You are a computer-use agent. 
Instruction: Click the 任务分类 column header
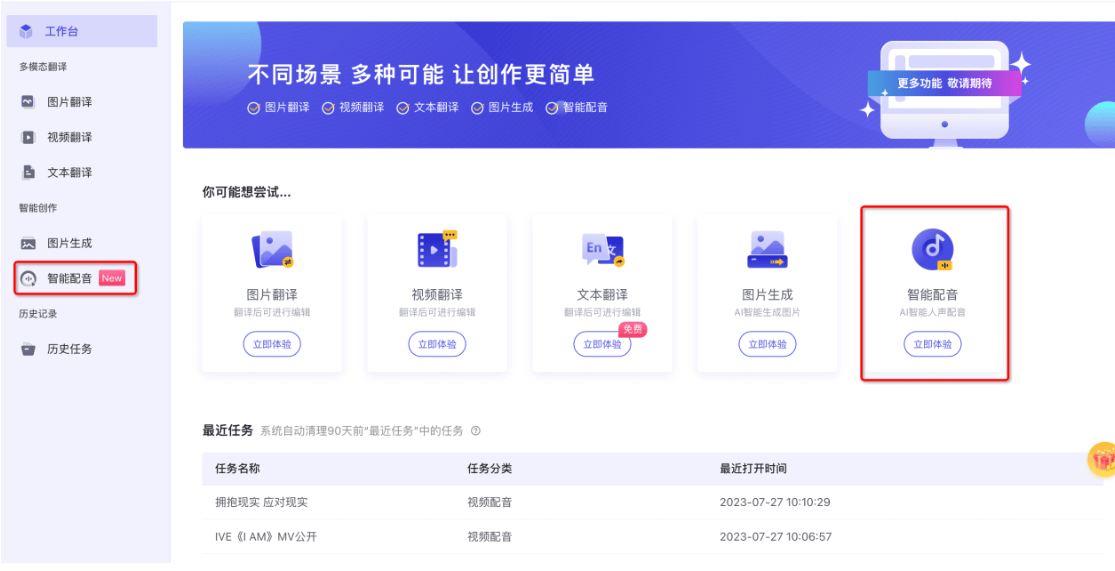(x=490, y=469)
